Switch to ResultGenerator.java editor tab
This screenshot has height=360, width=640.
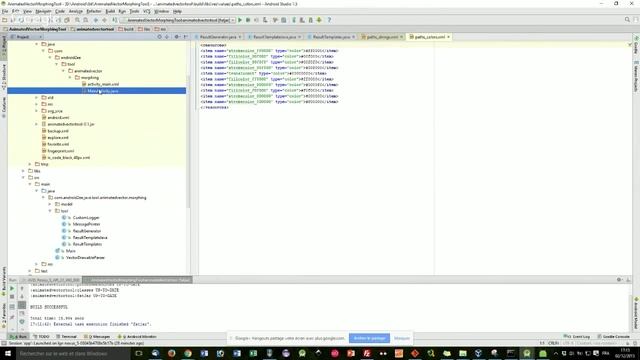(218, 37)
